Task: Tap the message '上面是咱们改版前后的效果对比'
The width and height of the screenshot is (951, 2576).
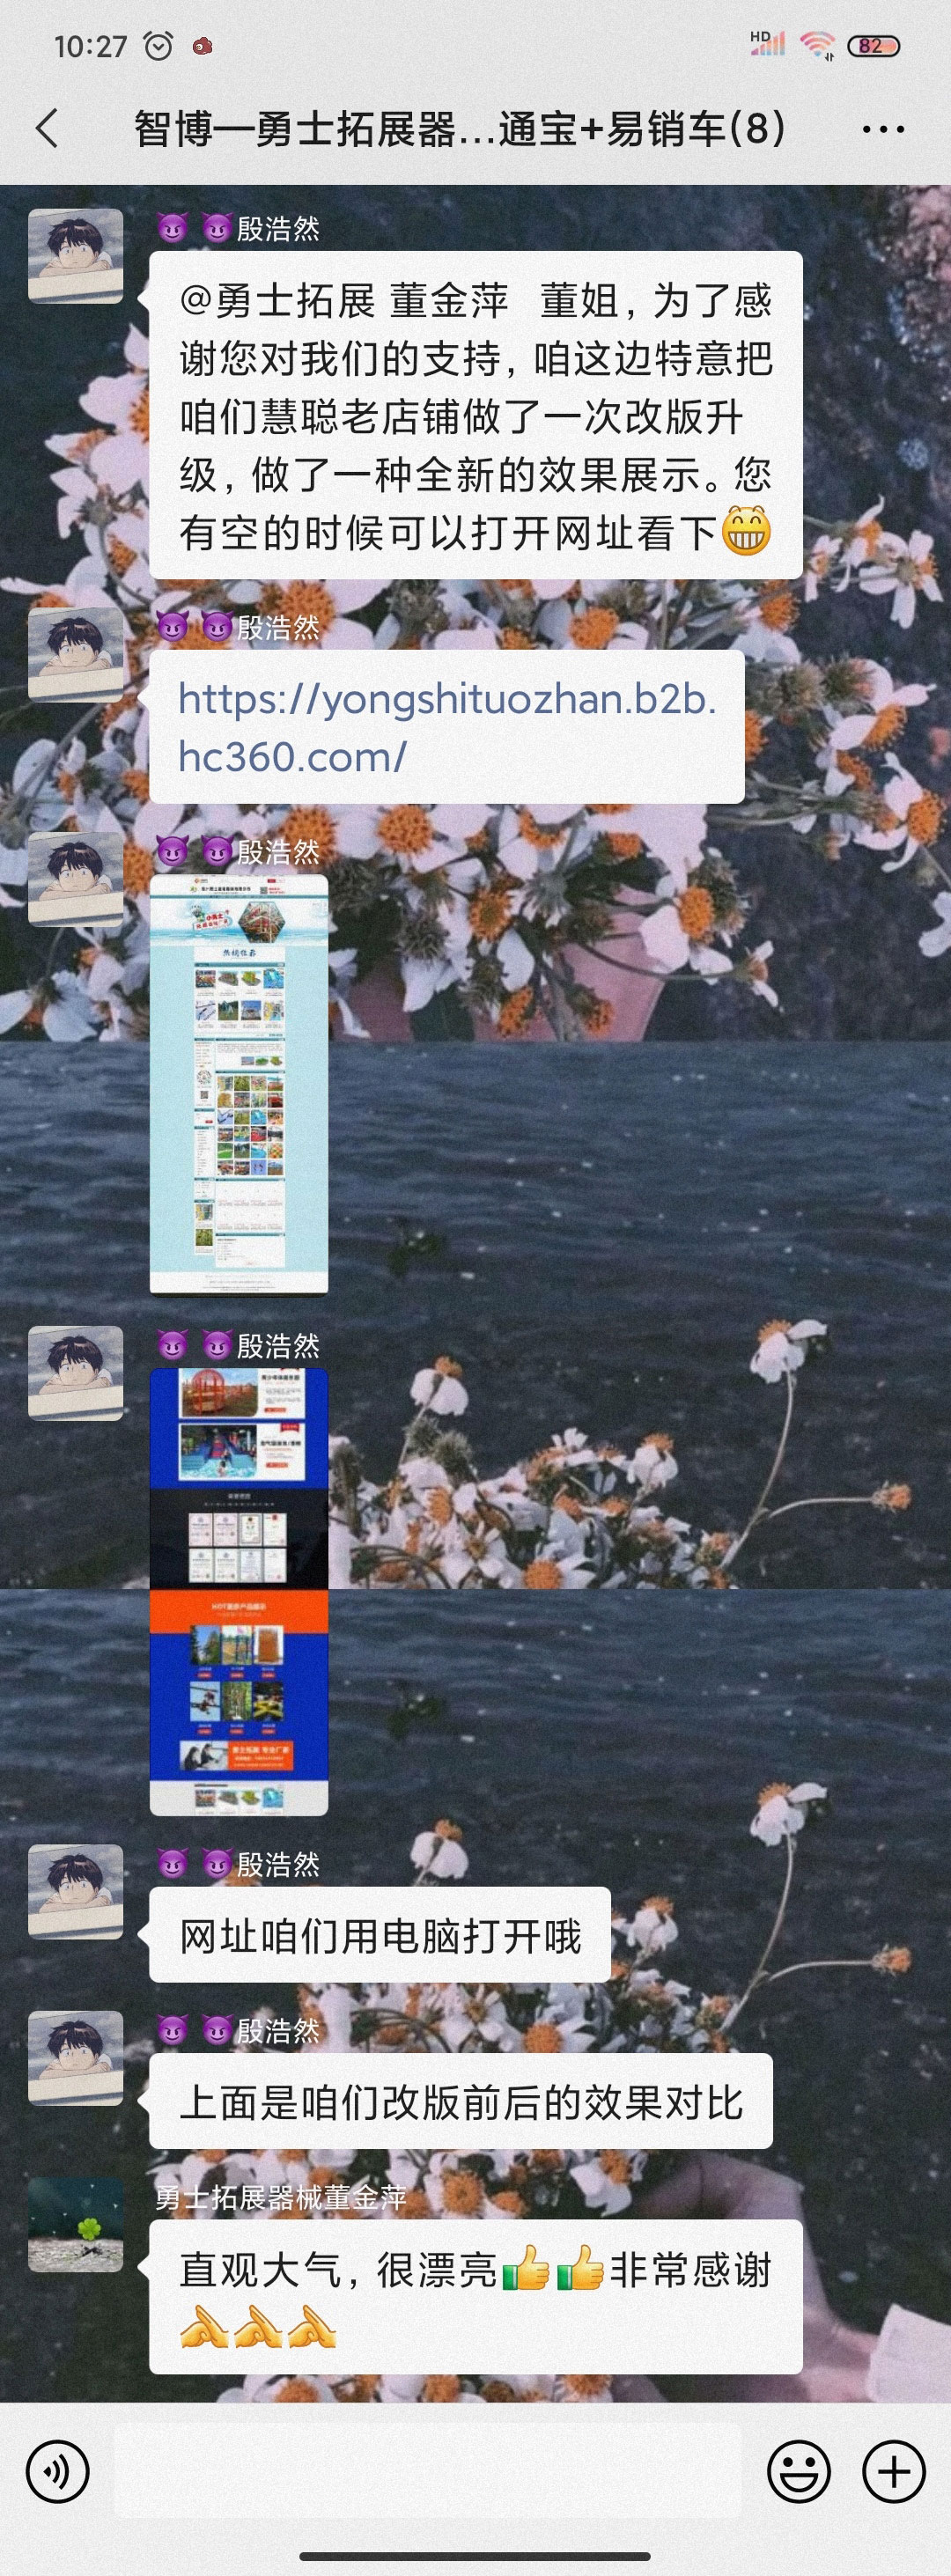Action: [460, 2101]
